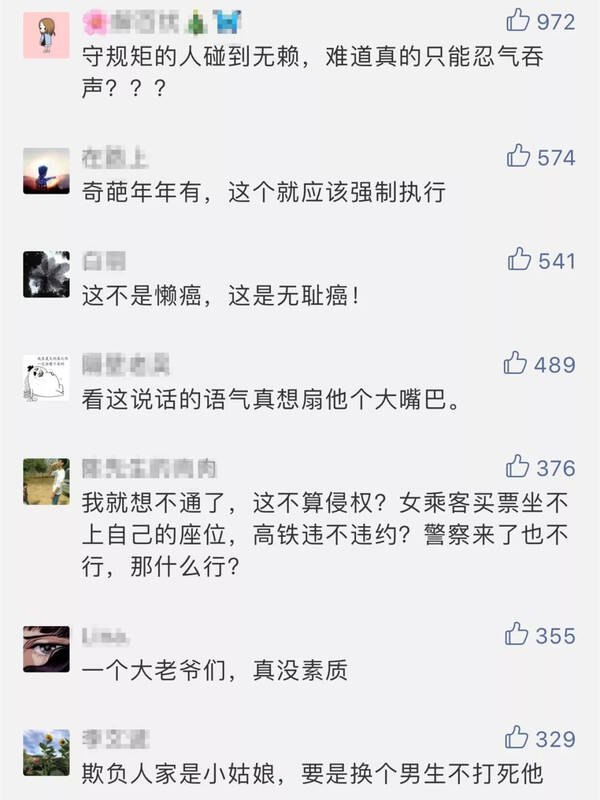Like the comment questioning 侵权 with 376 likes

516,465
